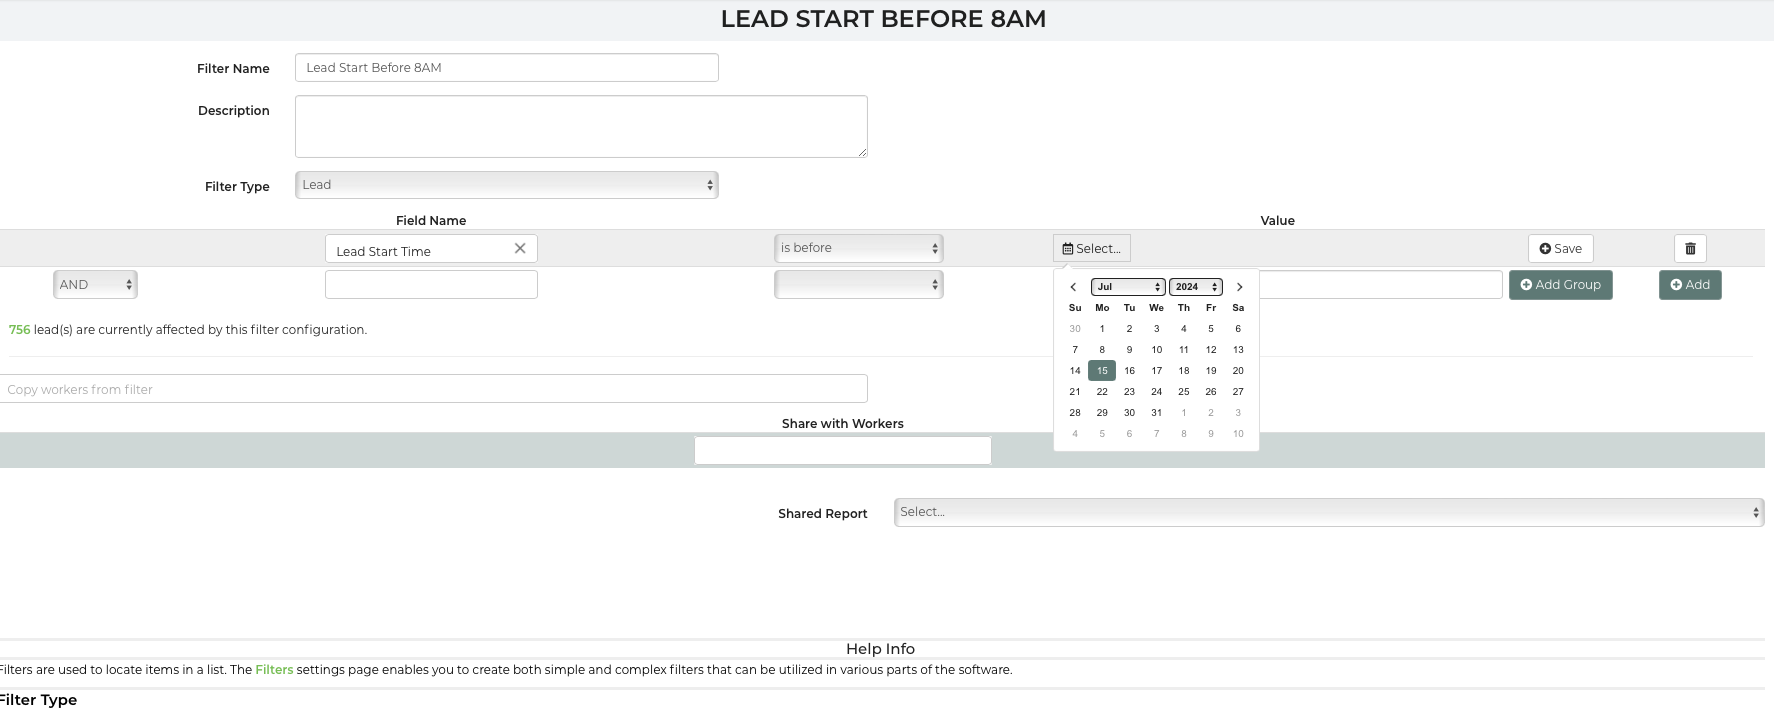Select July 15 in the calendar
The image size is (1774, 718).
(1102, 371)
